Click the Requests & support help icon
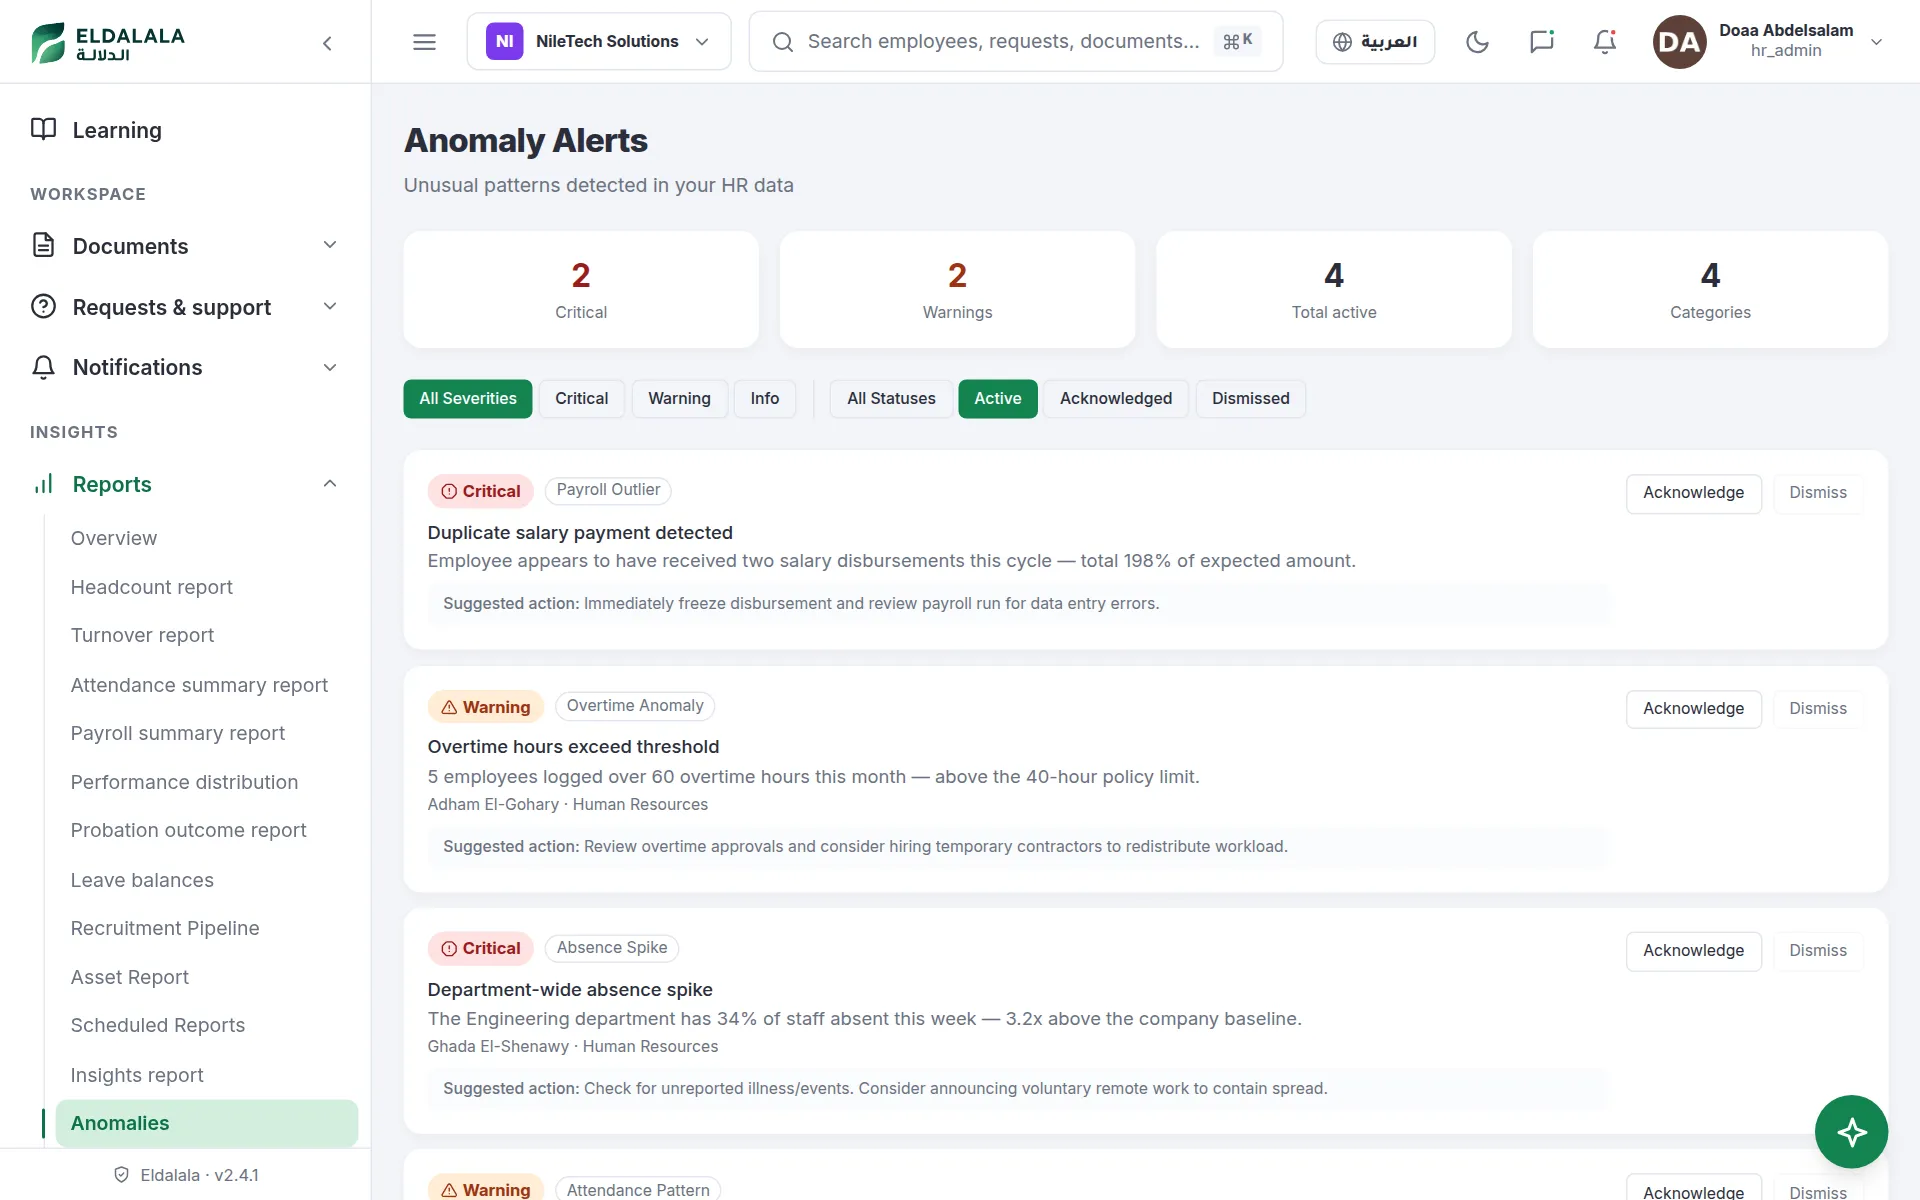Viewport: 1920px width, 1200px height. tap(43, 306)
